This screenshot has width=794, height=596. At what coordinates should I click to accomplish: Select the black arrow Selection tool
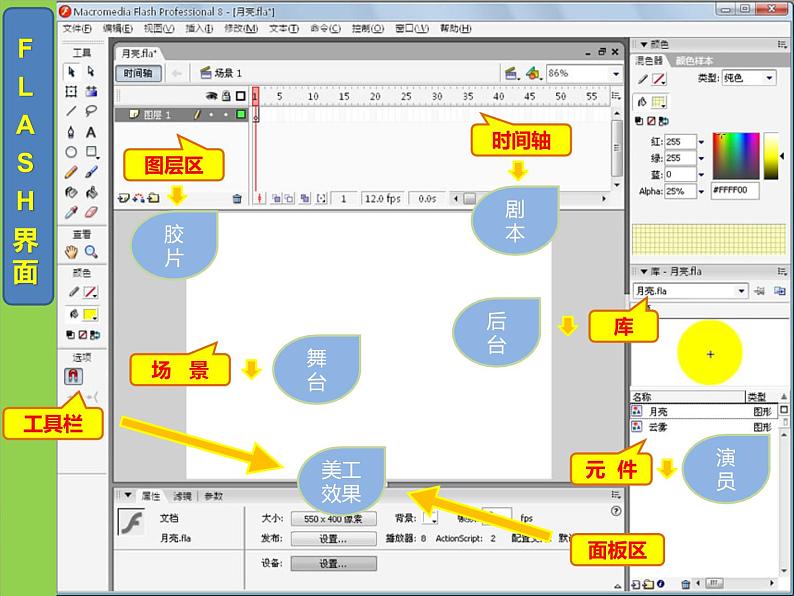click(x=71, y=72)
